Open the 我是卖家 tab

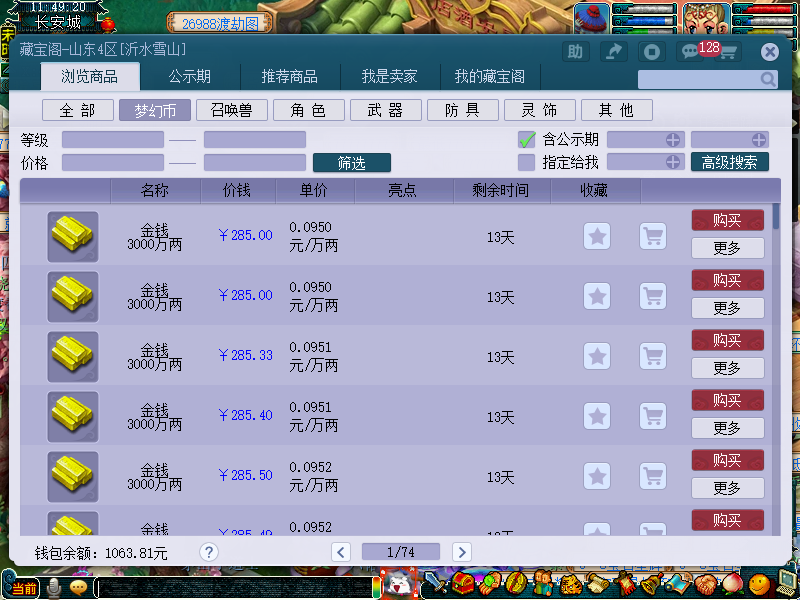pyautogui.click(x=389, y=77)
